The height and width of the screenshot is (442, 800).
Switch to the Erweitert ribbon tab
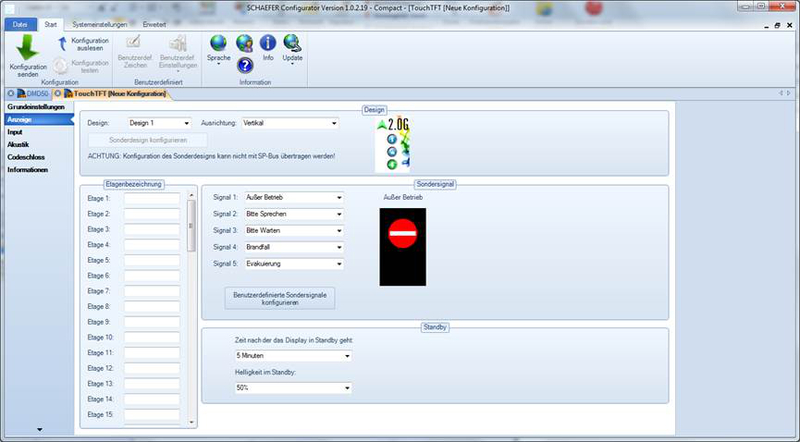coord(154,24)
